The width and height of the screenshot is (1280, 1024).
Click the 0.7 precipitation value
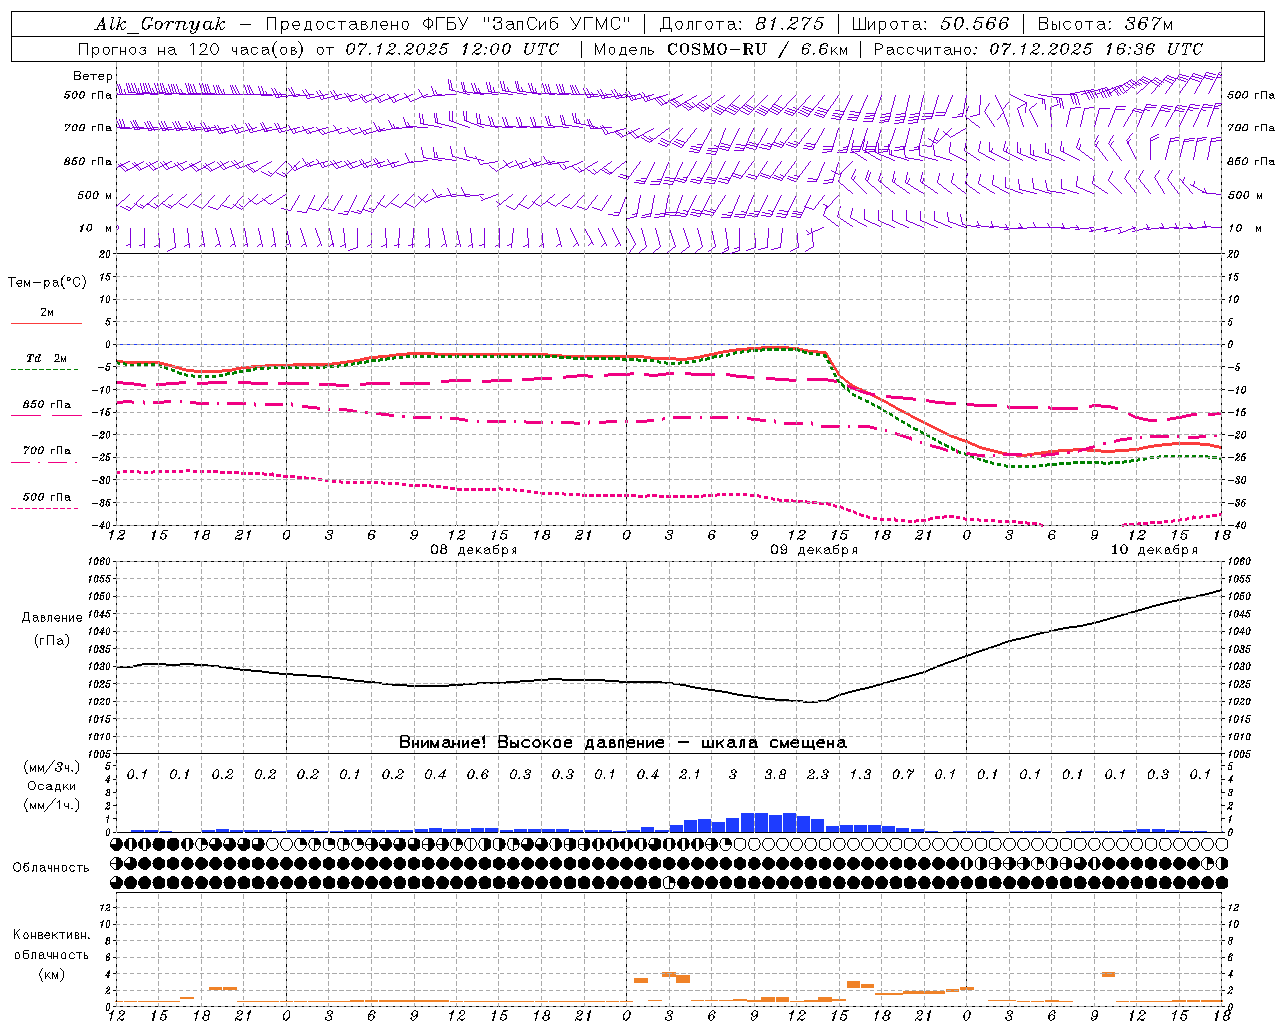[903, 774]
